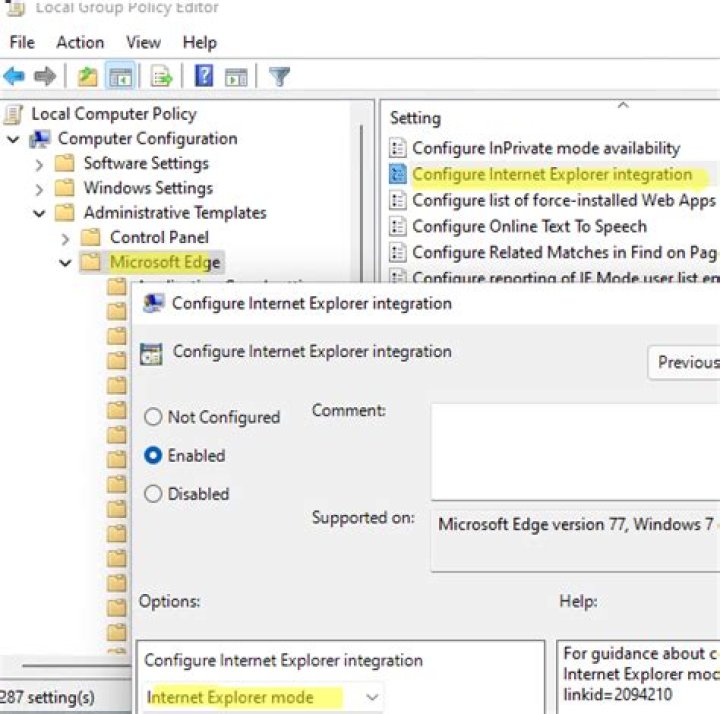Expand the Windows Settings tree node
Image resolution: width=720 pixels, height=714 pixels.
[x=39, y=188]
